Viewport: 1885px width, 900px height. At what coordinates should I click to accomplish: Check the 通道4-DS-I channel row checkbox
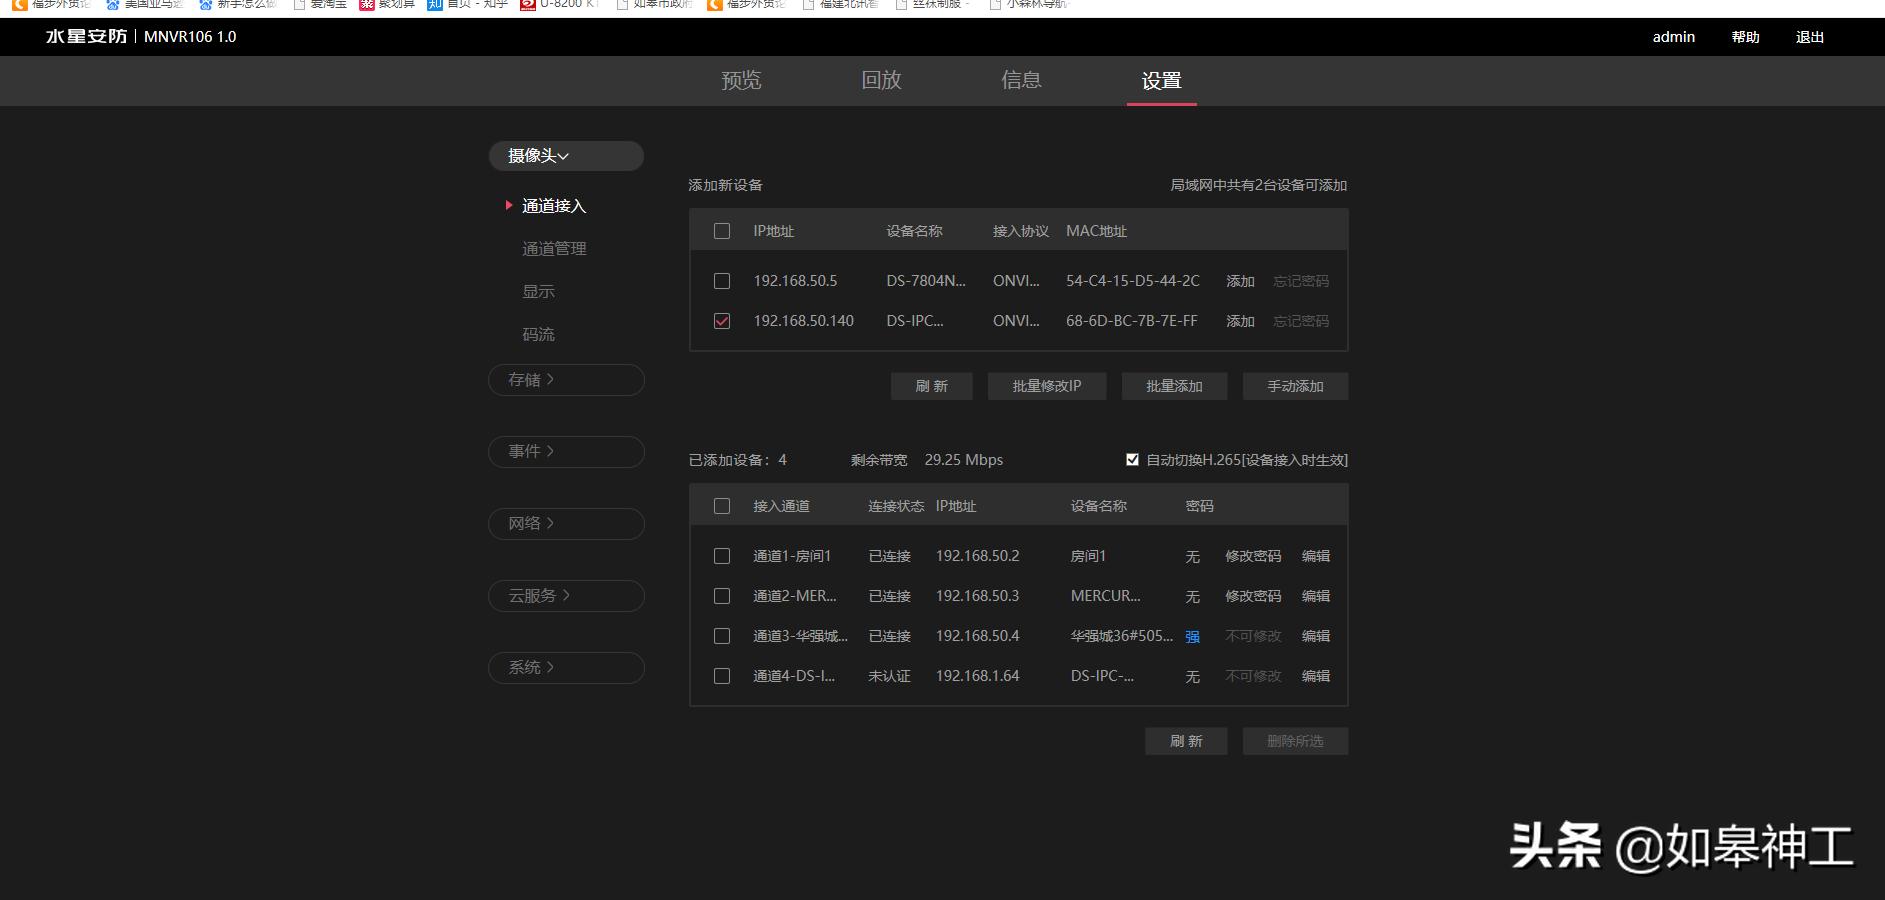click(722, 676)
